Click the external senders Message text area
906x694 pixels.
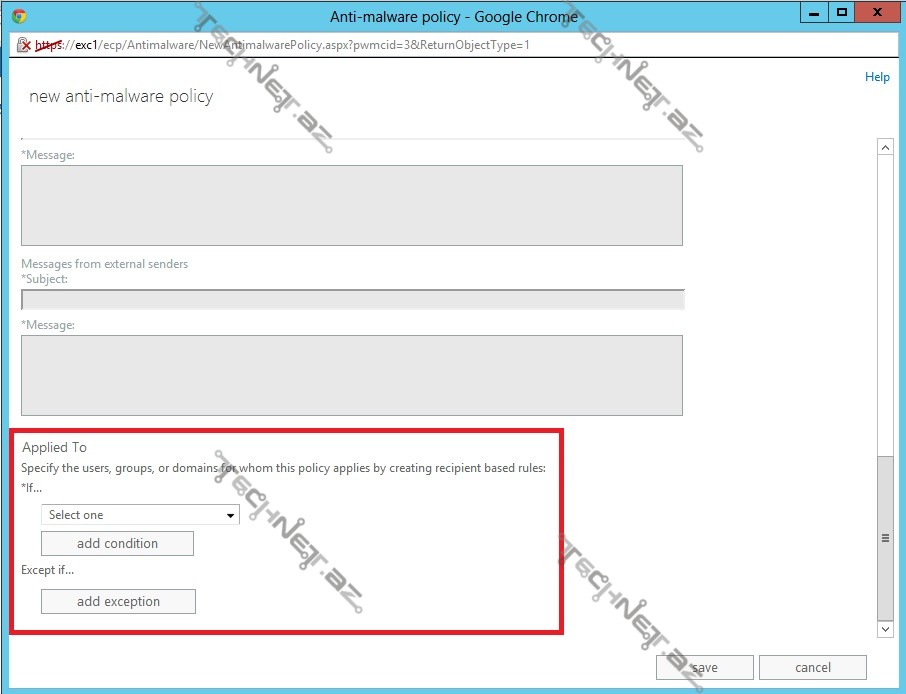[x=351, y=375]
